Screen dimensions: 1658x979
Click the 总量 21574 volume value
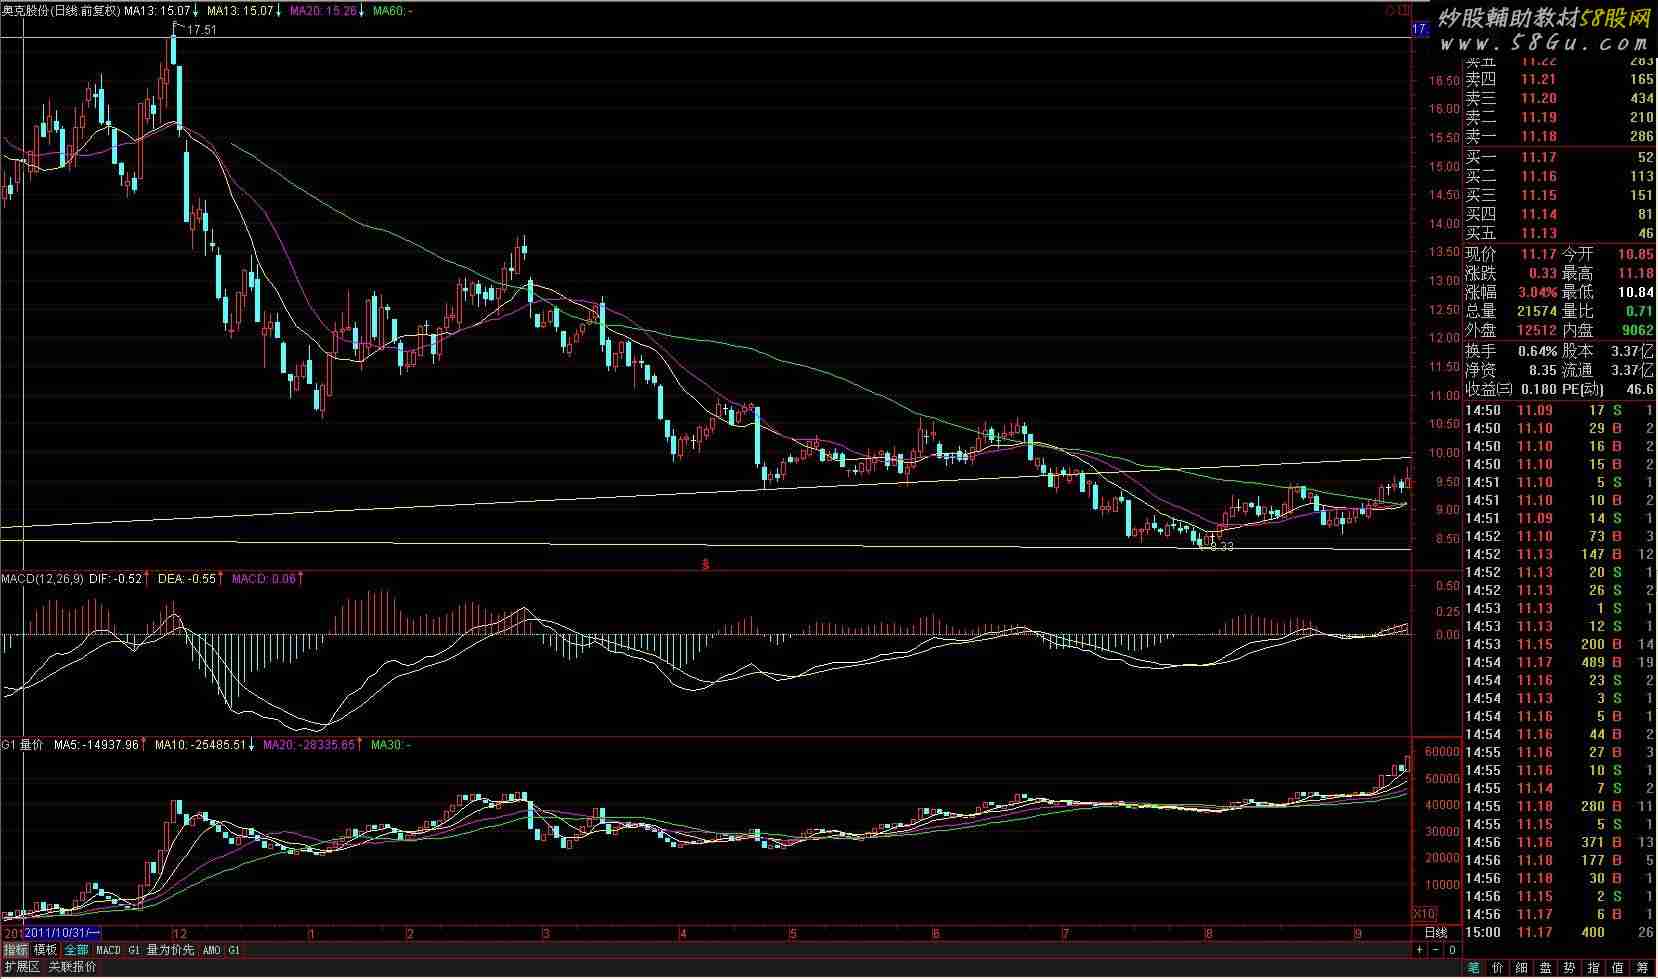click(1535, 311)
